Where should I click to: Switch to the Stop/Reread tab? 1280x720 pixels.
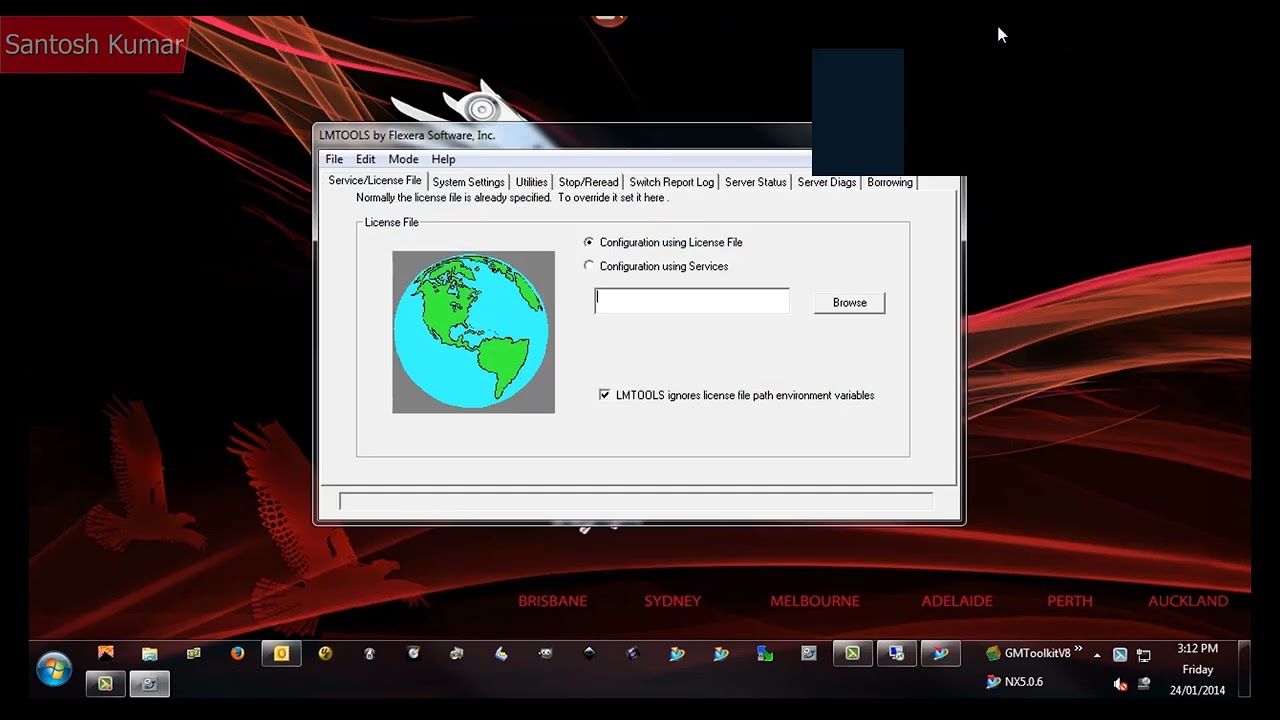pyautogui.click(x=588, y=182)
